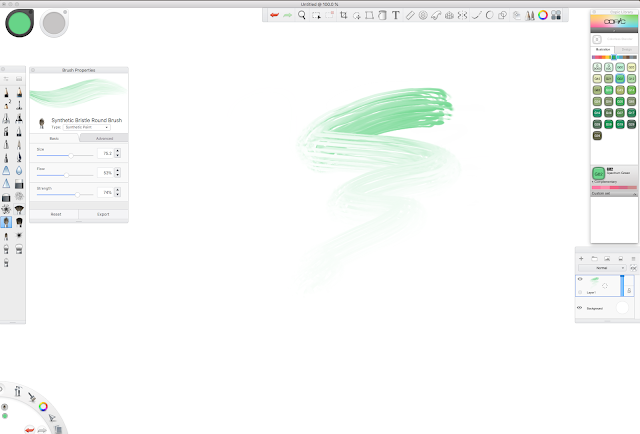Open the Design tab in Copic Library

(x=627, y=49)
